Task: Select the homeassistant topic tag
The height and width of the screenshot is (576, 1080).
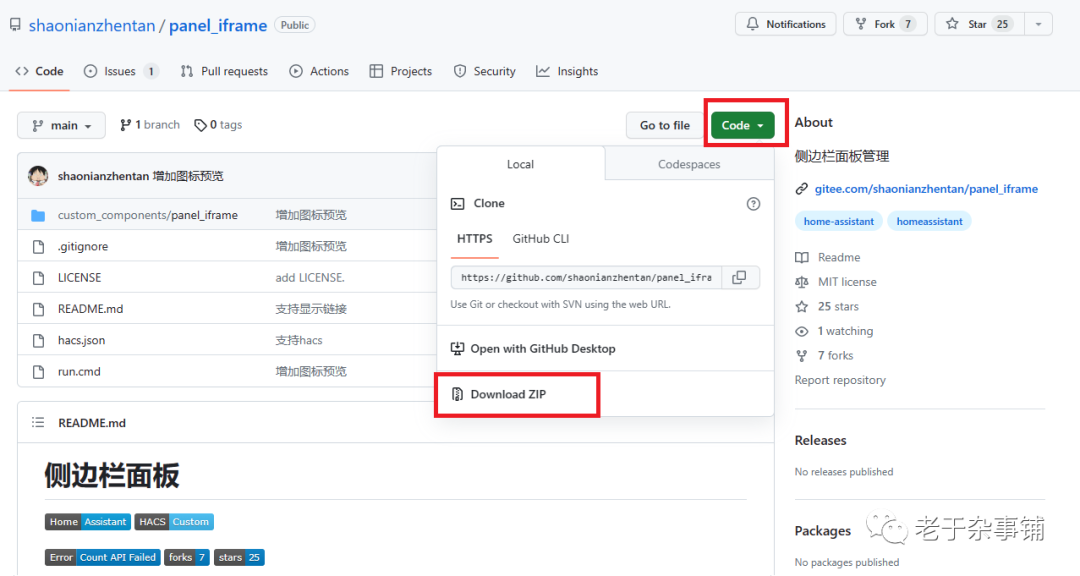Action: pos(929,221)
